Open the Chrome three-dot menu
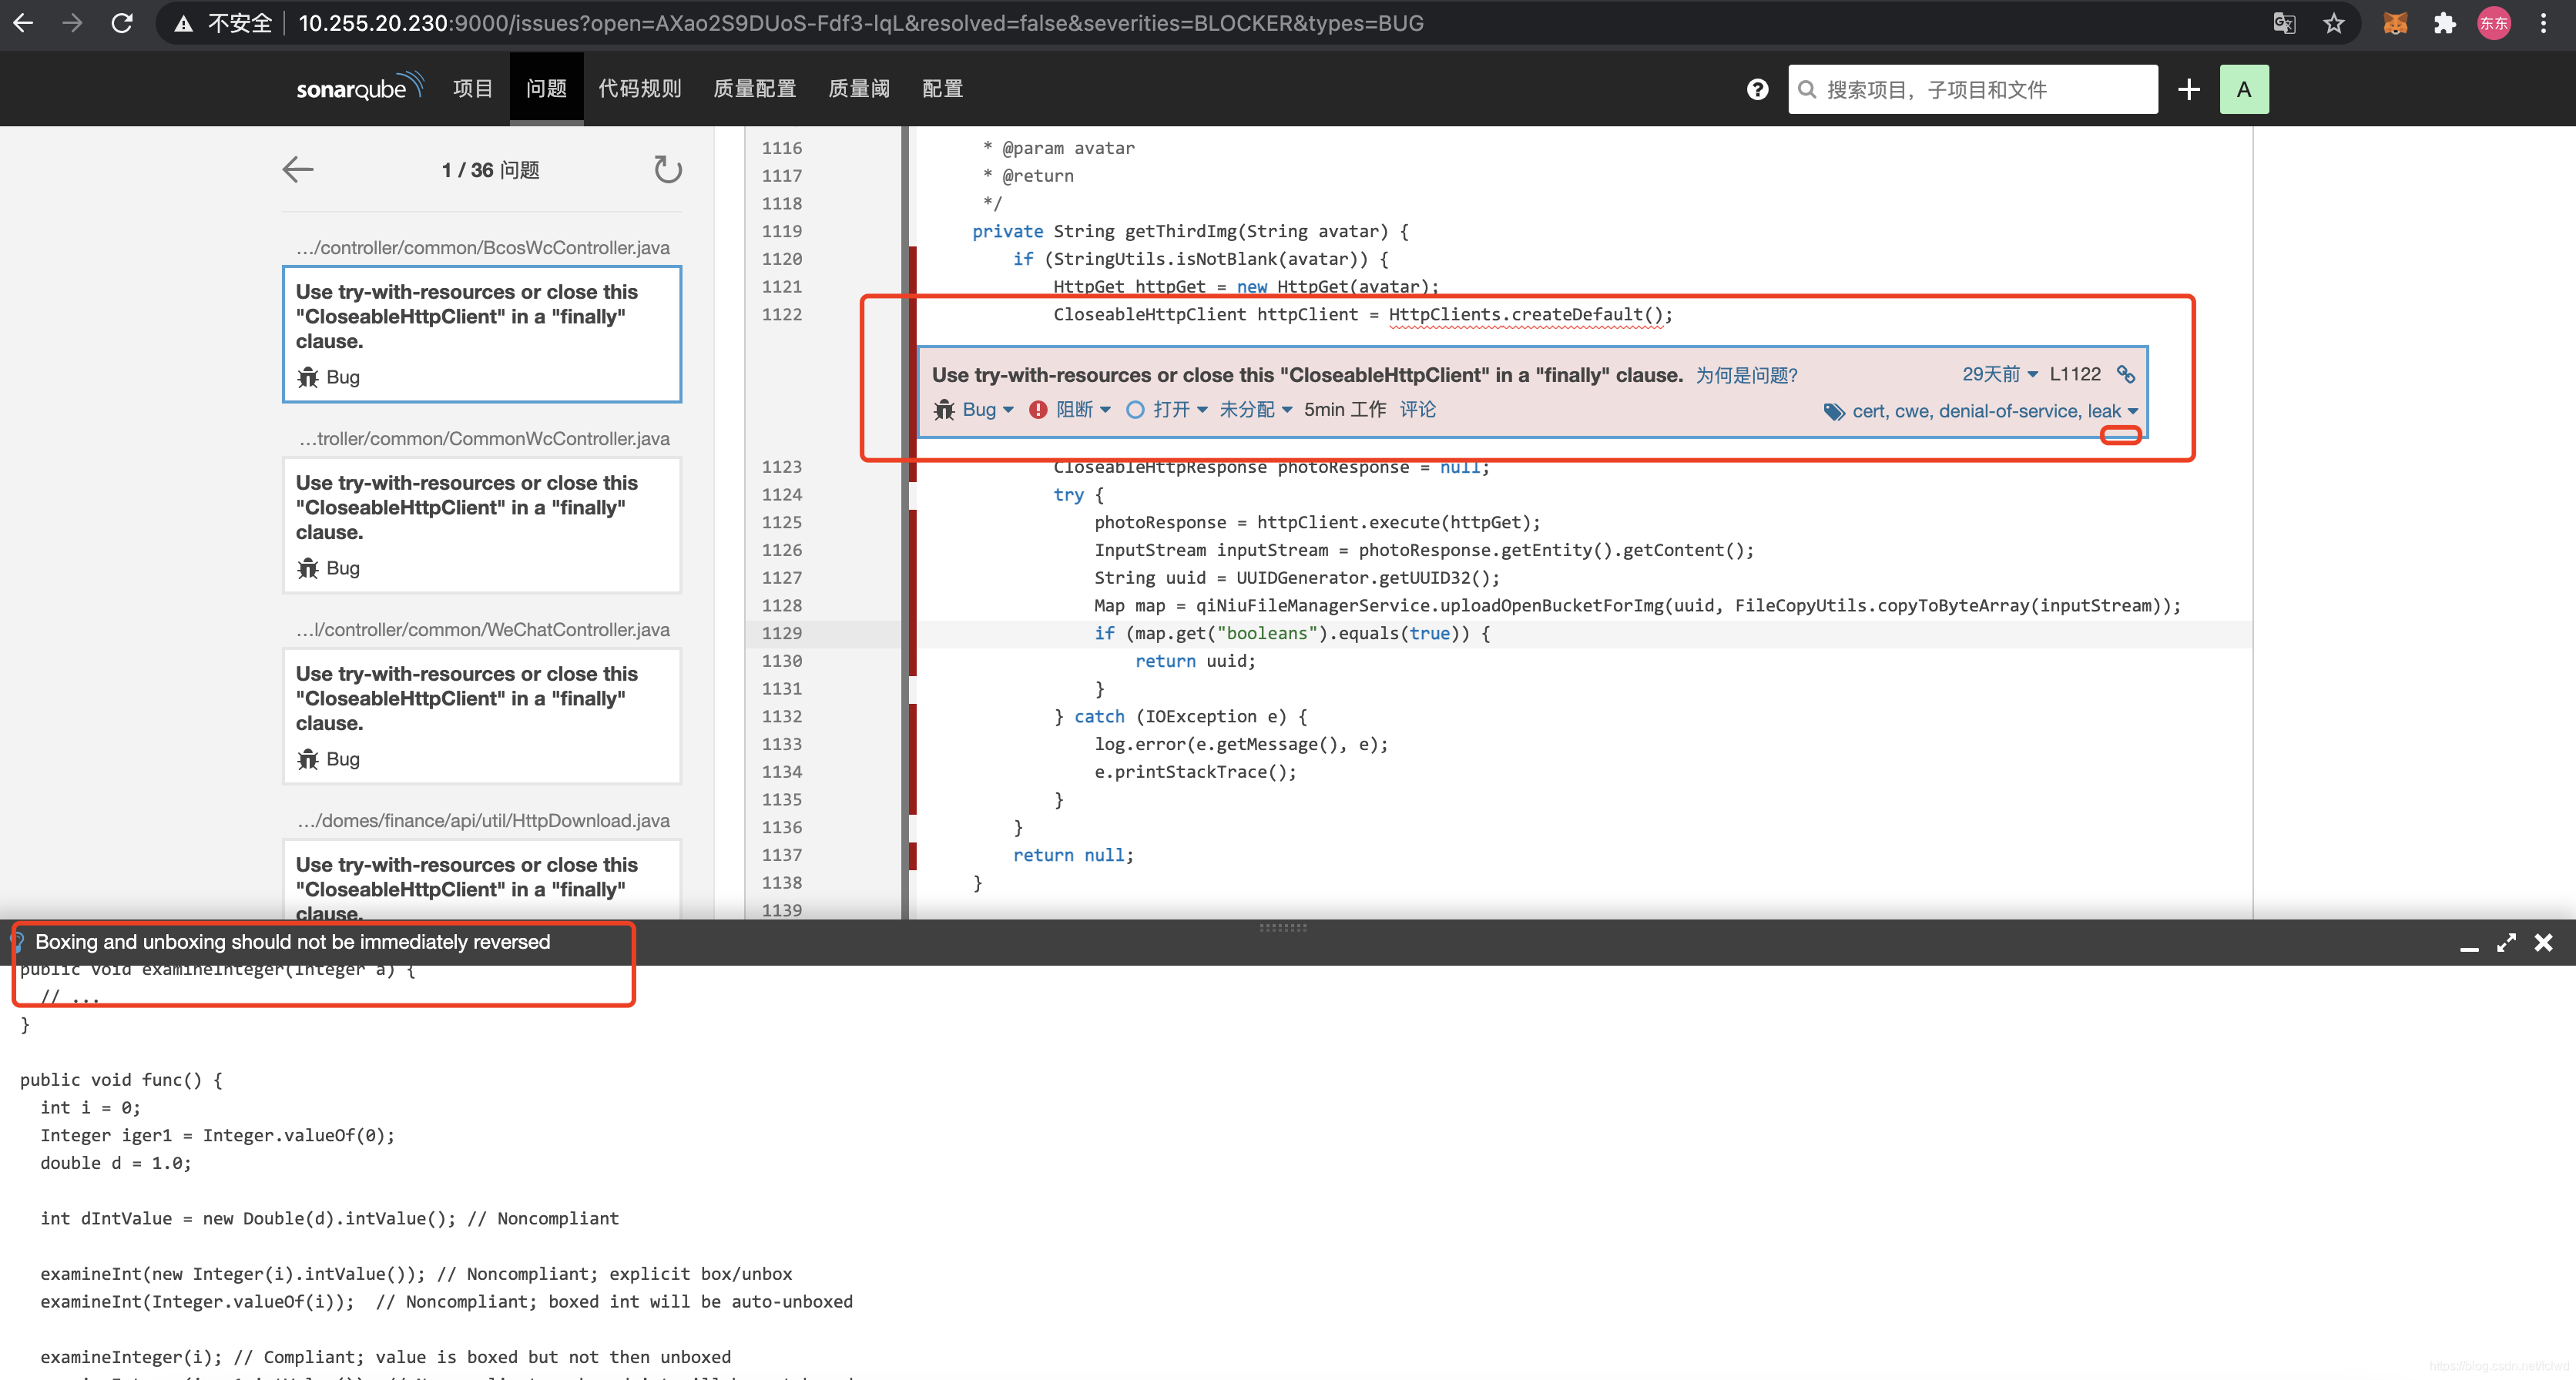 [x=2543, y=23]
